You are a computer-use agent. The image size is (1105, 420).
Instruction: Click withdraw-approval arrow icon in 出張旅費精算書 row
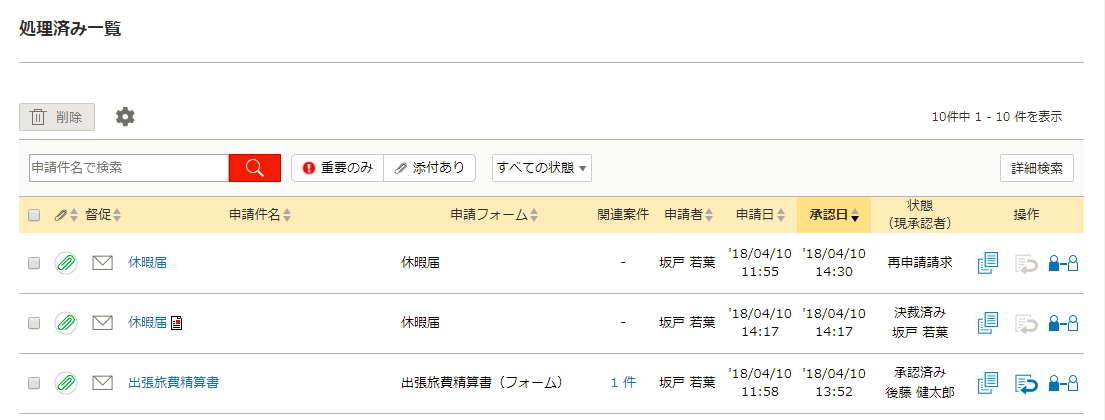pos(1027,383)
